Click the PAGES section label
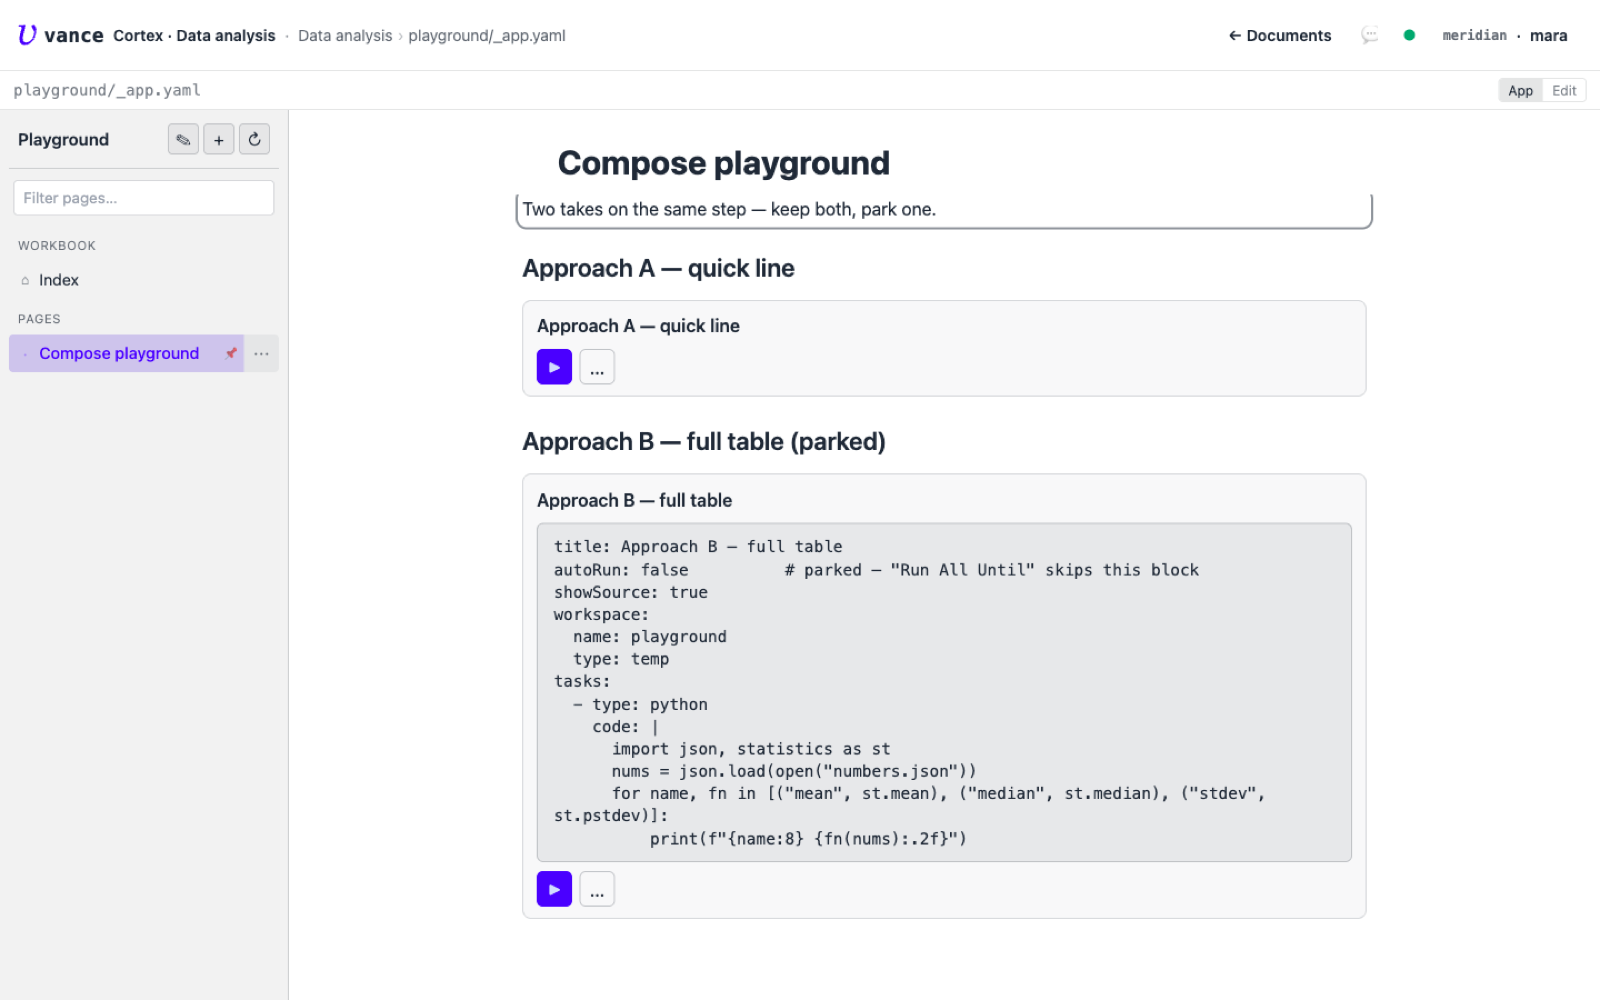 39,319
